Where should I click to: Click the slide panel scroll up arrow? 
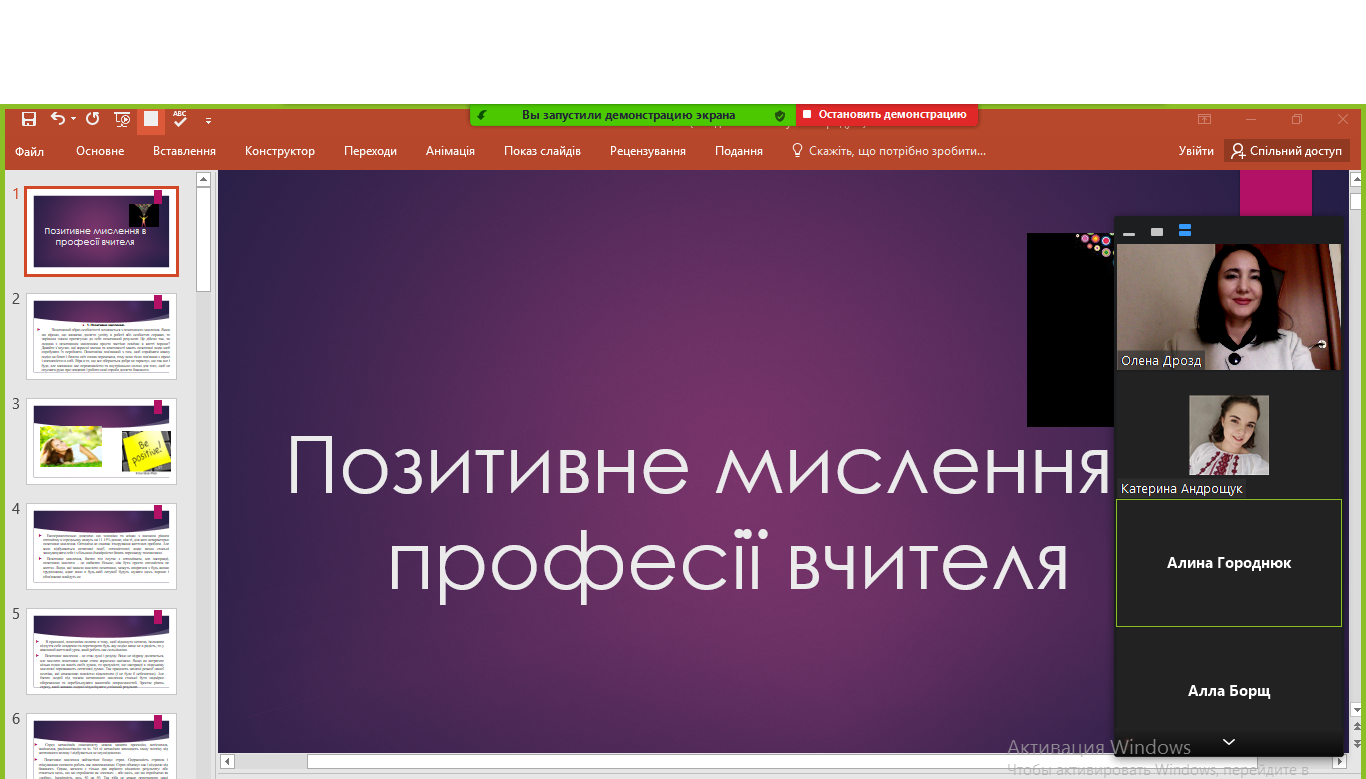click(203, 180)
